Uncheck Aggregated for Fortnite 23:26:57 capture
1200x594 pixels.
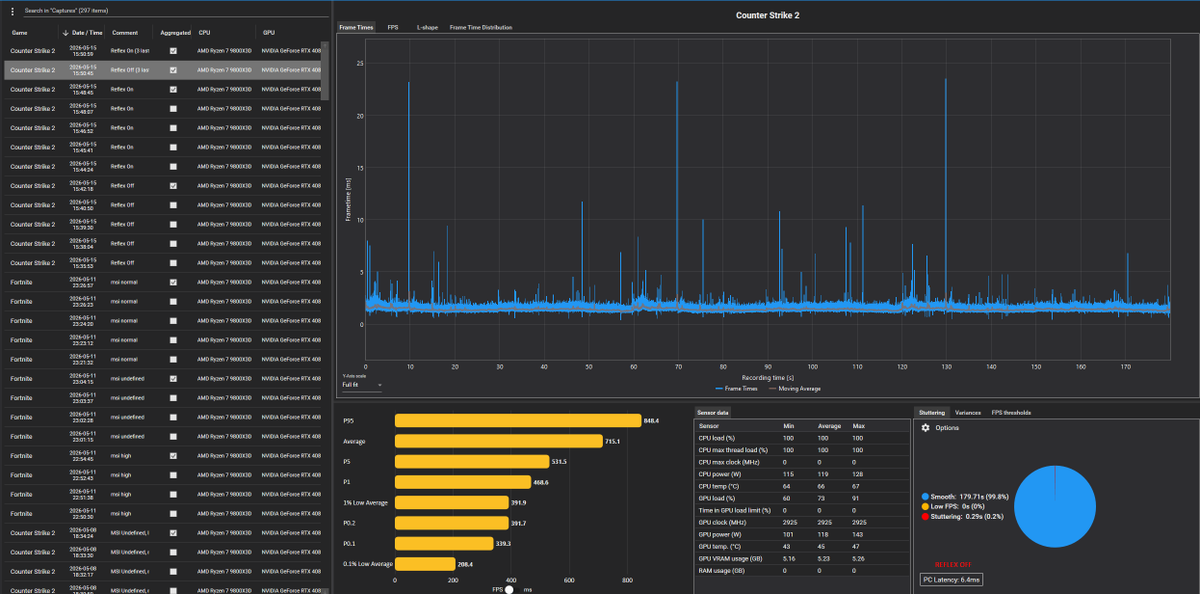tap(173, 282)
